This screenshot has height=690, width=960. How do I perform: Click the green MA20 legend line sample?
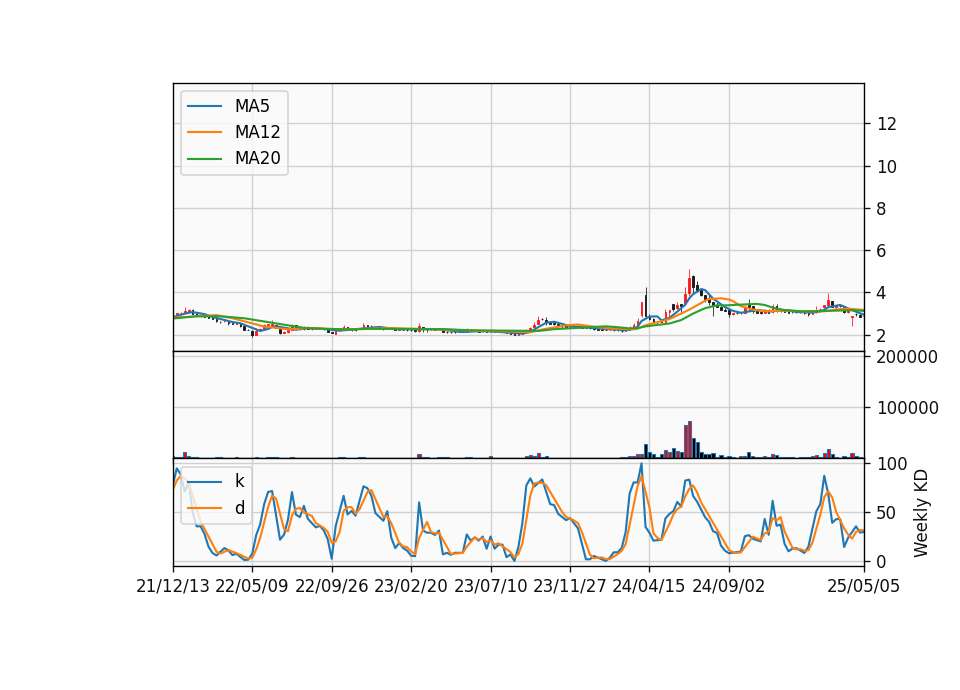pyautogui.click(x=204, y=159)
